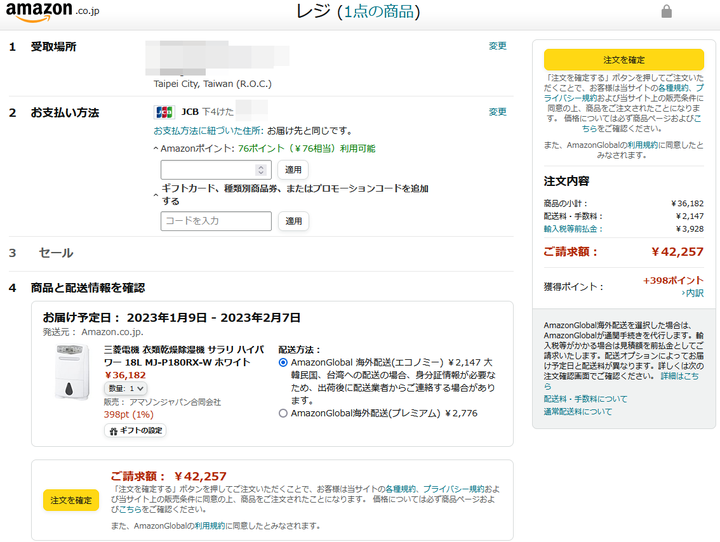The width and height of the screenshot is (720, 542).
Task: Open 利用規約 link in the bottom box
Action: (210, 526)
